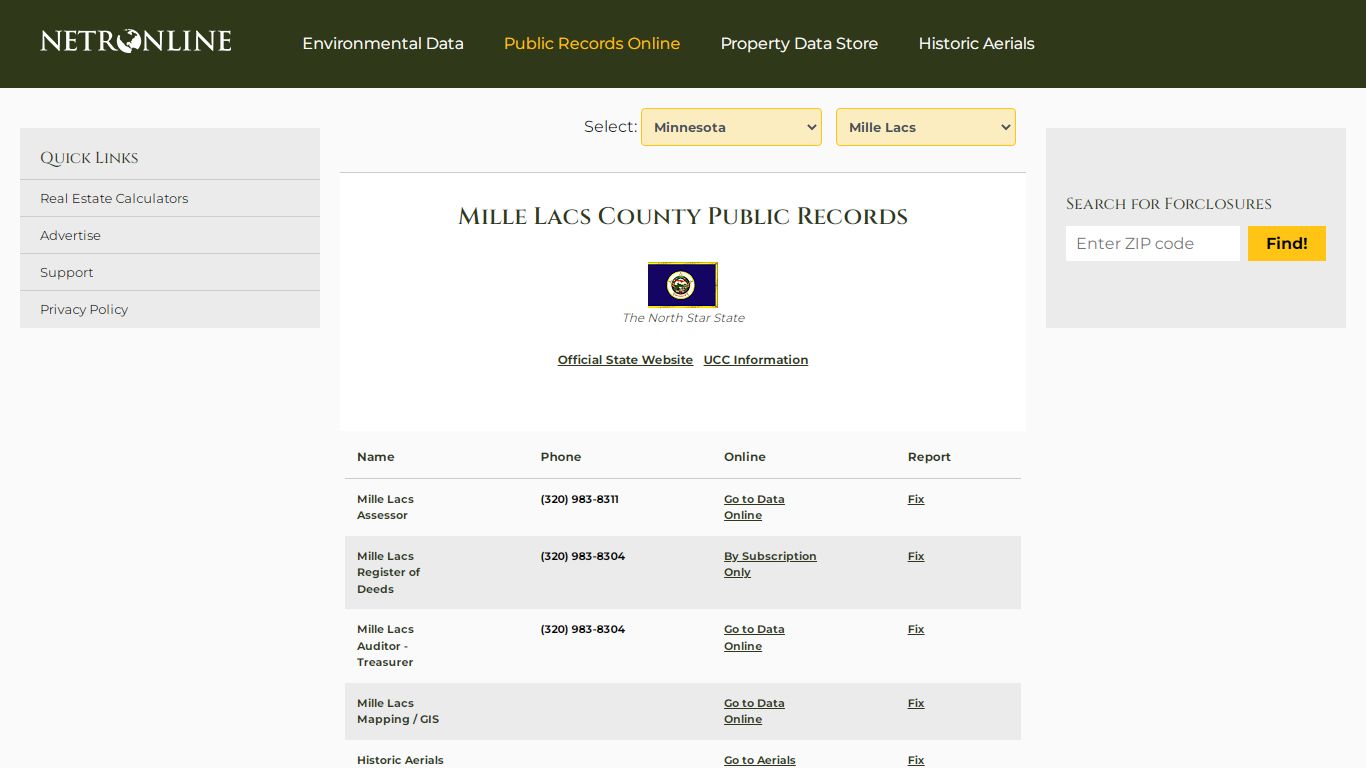This screenshot has height=768, width=1366.
Task: Click the NETRONLINE logo
Action: [136, 41]
